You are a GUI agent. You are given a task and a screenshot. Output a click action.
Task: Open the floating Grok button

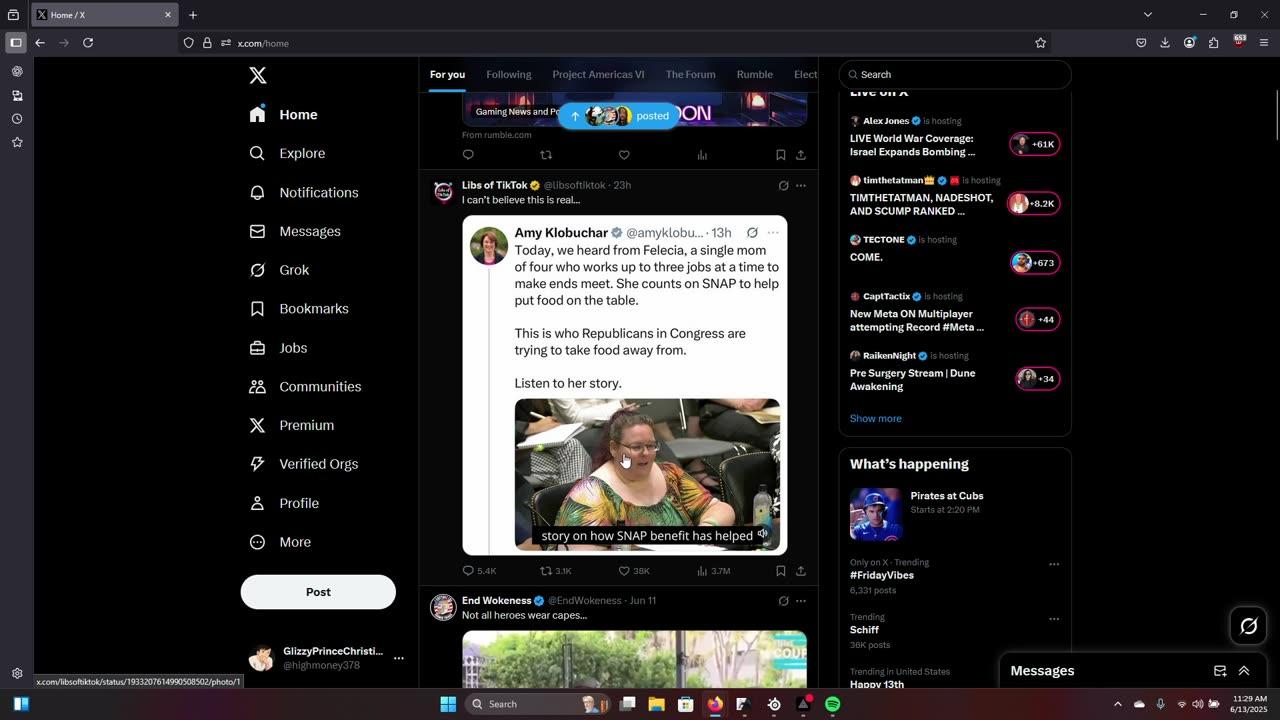(x=1249, y=626)
